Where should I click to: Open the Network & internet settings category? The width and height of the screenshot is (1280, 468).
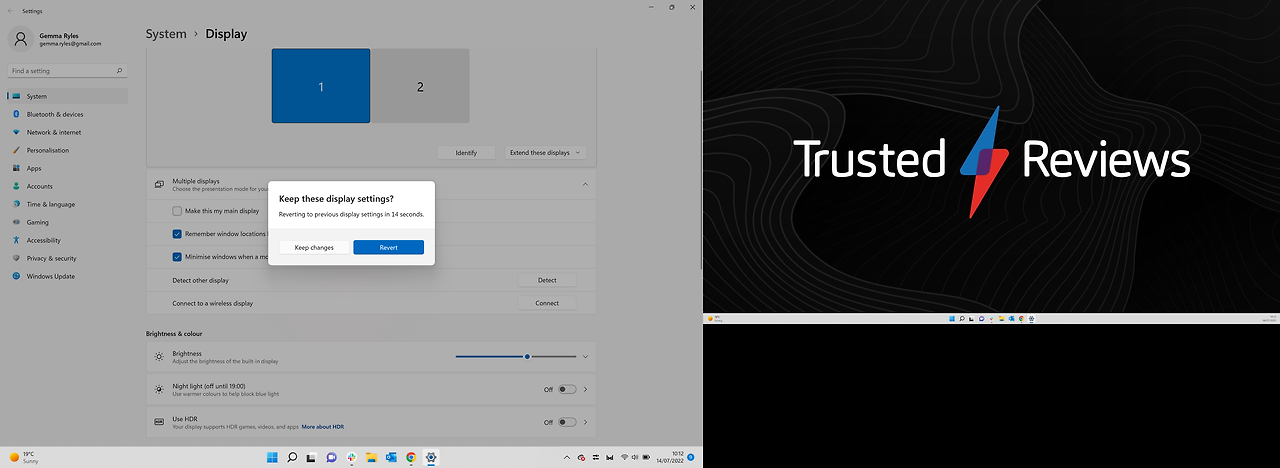coord(68,132)
